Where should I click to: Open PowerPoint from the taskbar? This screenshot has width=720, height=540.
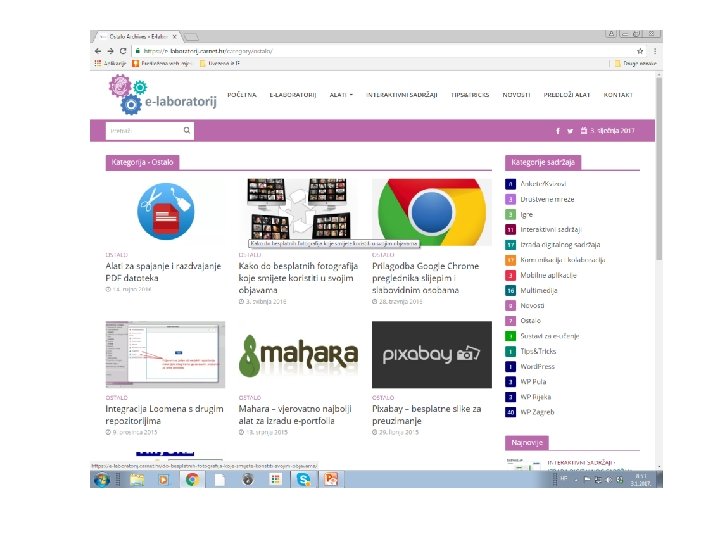coord(331,480)
